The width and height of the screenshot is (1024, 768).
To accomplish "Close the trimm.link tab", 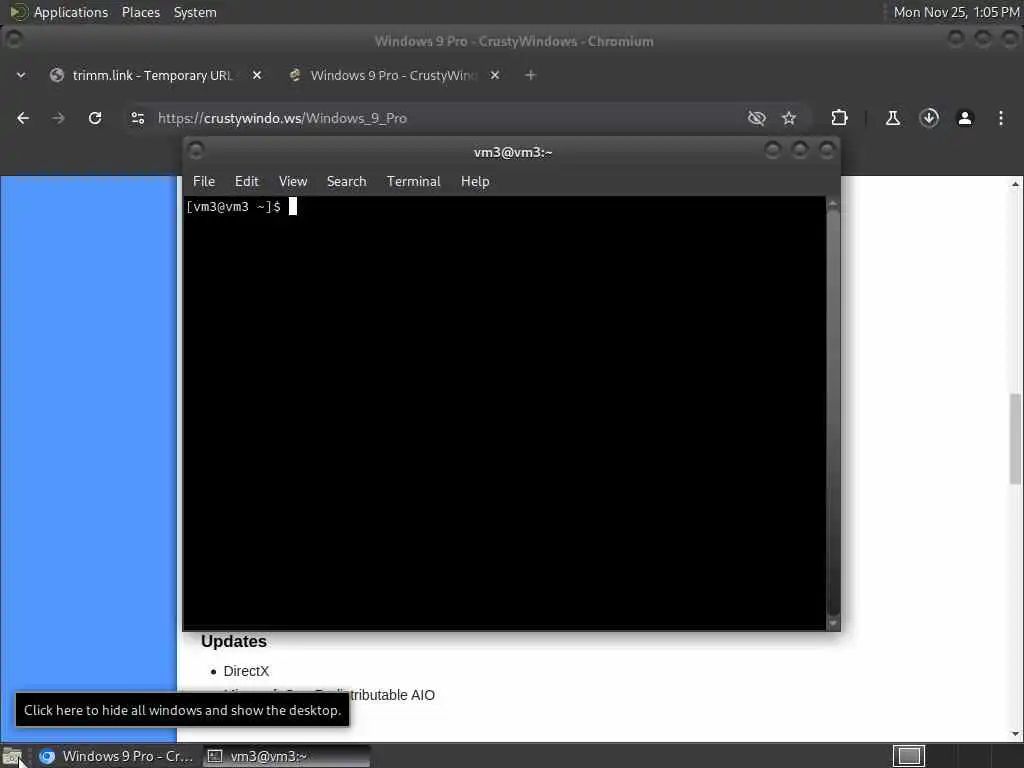I will point(257,75).
